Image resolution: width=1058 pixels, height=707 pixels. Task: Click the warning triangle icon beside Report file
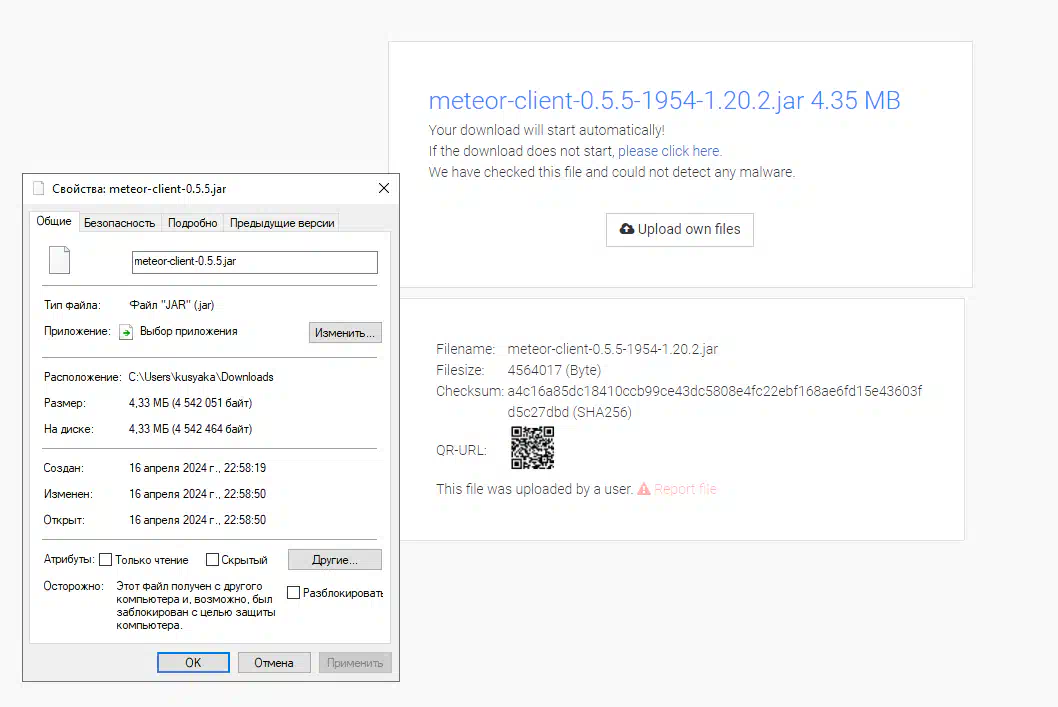pyautogui.click(x=644, y=489)
